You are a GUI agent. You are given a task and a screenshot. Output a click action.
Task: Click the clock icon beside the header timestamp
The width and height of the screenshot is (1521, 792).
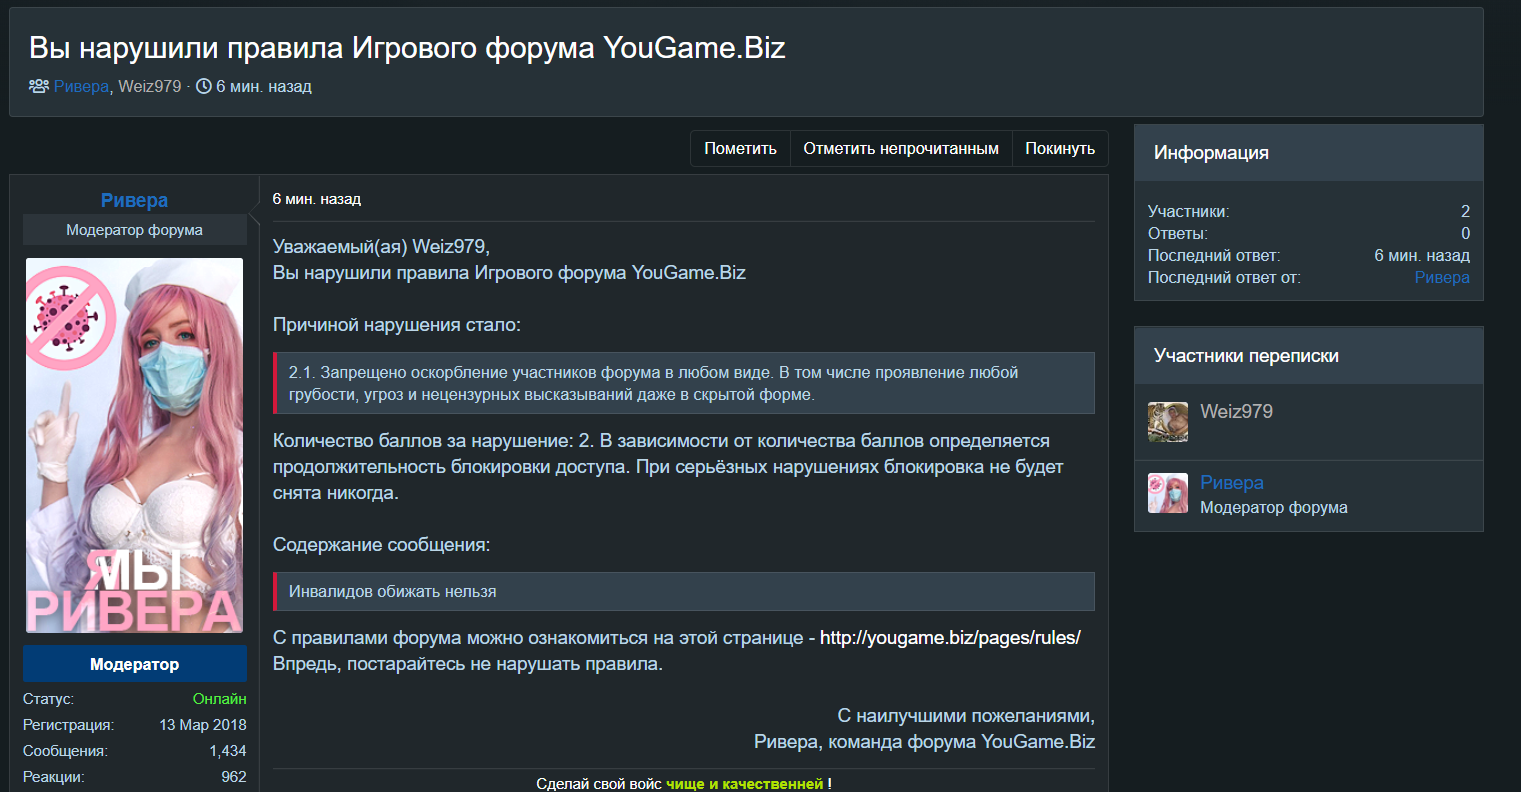click(204, 86)
